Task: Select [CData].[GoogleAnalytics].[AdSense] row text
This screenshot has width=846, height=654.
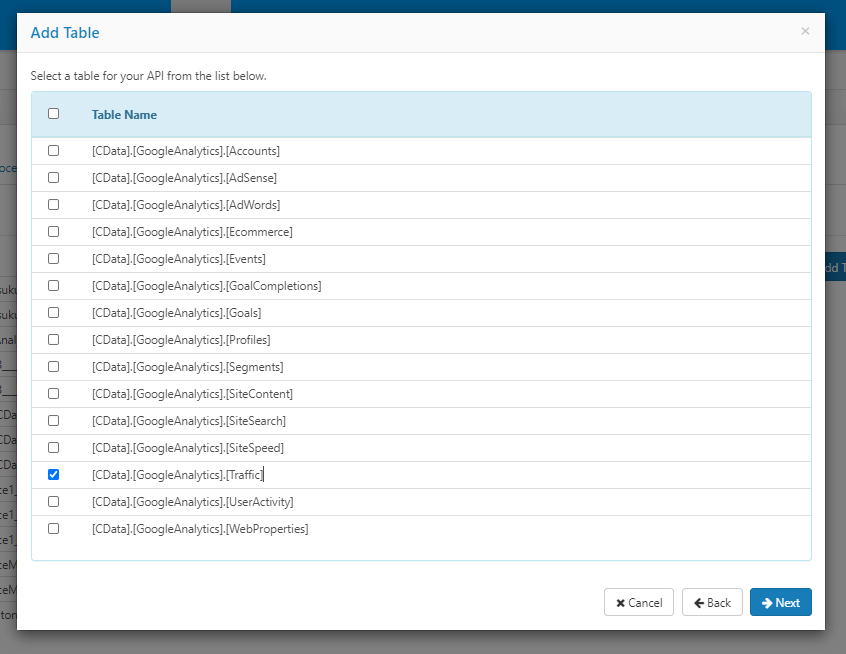Action: coord(184,178)
